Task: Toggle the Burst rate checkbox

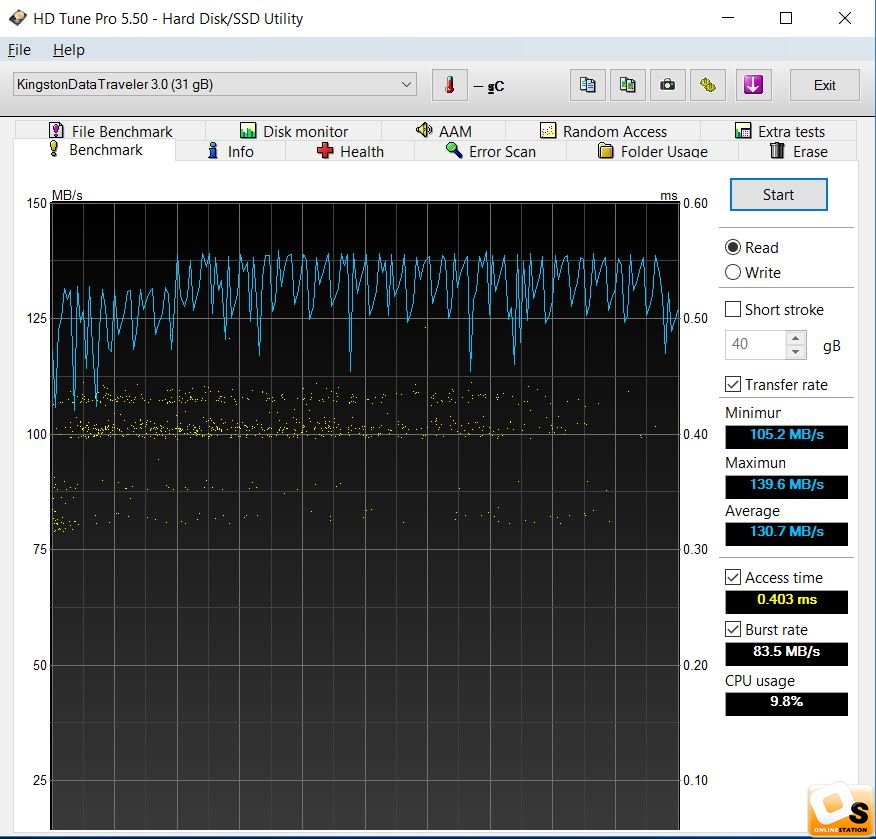Action: 733,629
